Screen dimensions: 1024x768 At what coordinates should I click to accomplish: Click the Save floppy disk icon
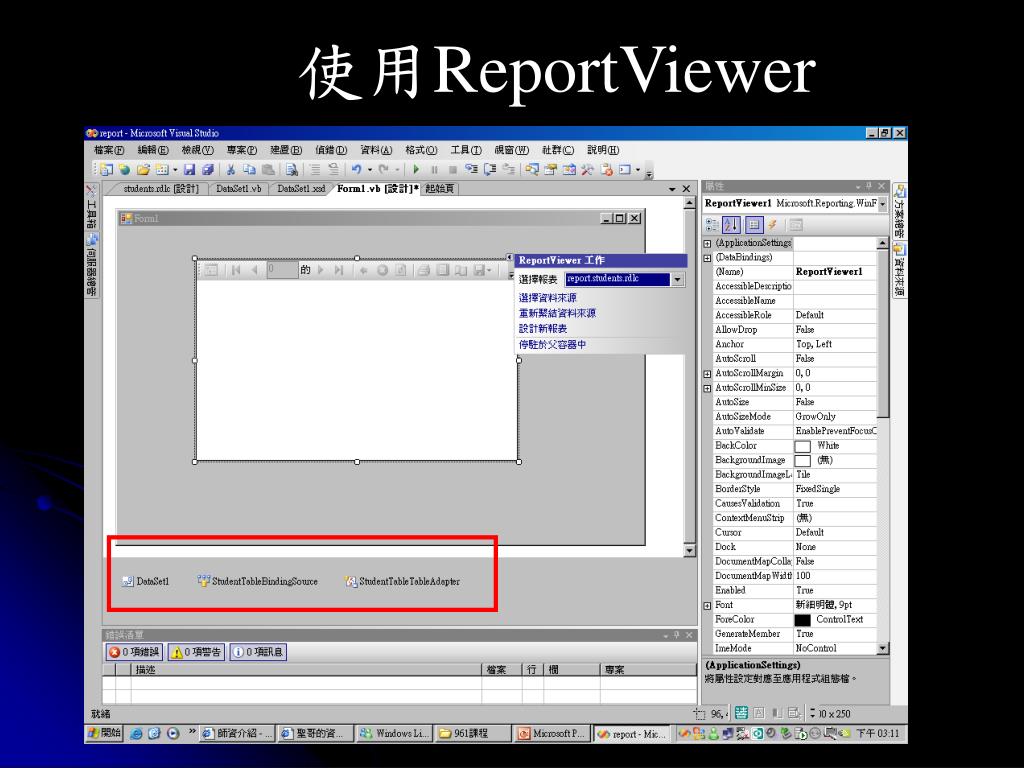tap(189, 170)
